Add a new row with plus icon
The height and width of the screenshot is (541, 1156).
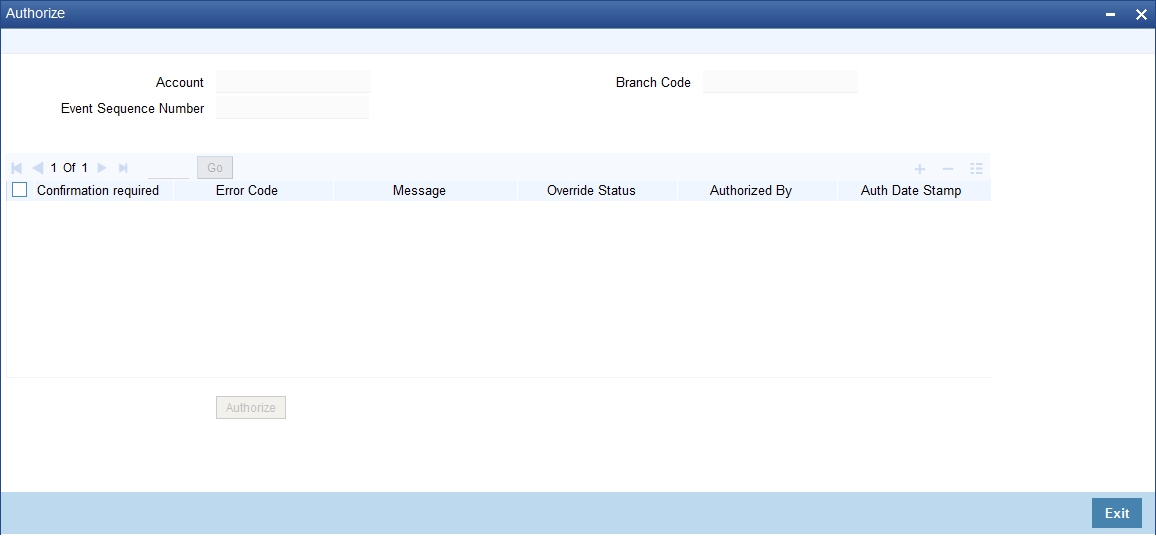click(919, 169)
